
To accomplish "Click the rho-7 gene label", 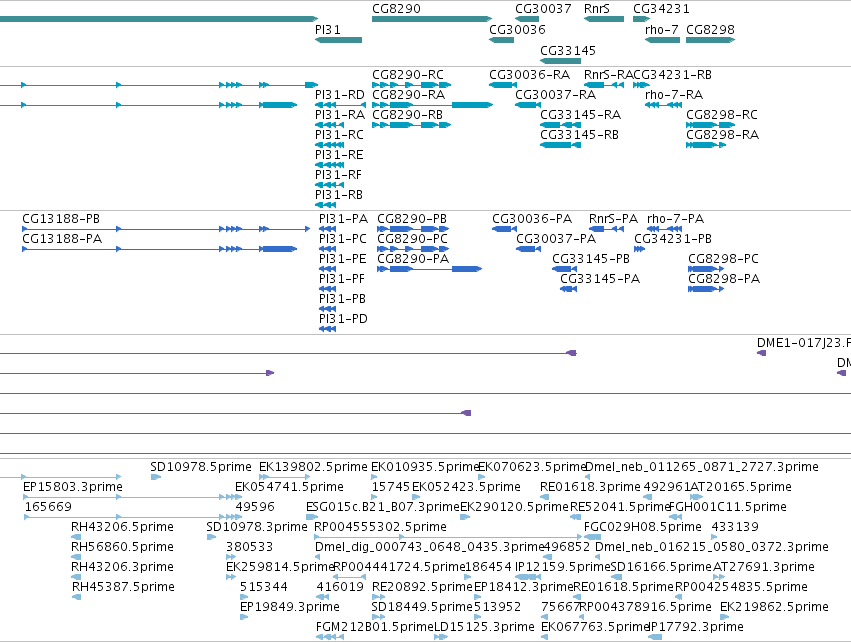I will click(662, 30).
